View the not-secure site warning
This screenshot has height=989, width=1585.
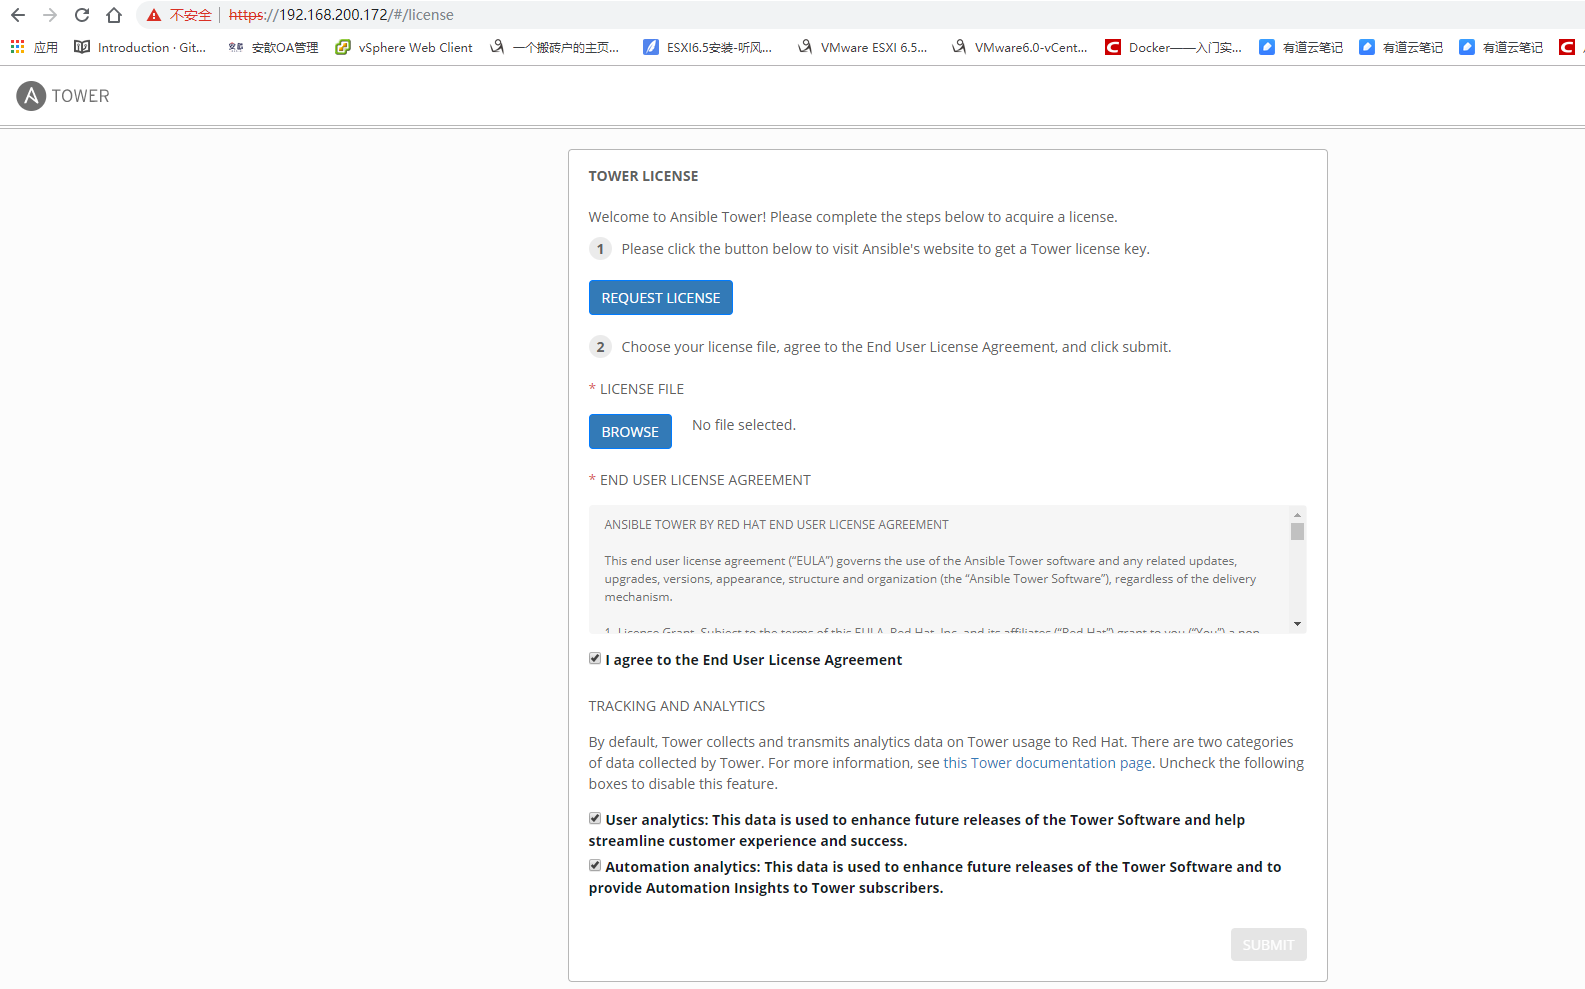[179, 15]
